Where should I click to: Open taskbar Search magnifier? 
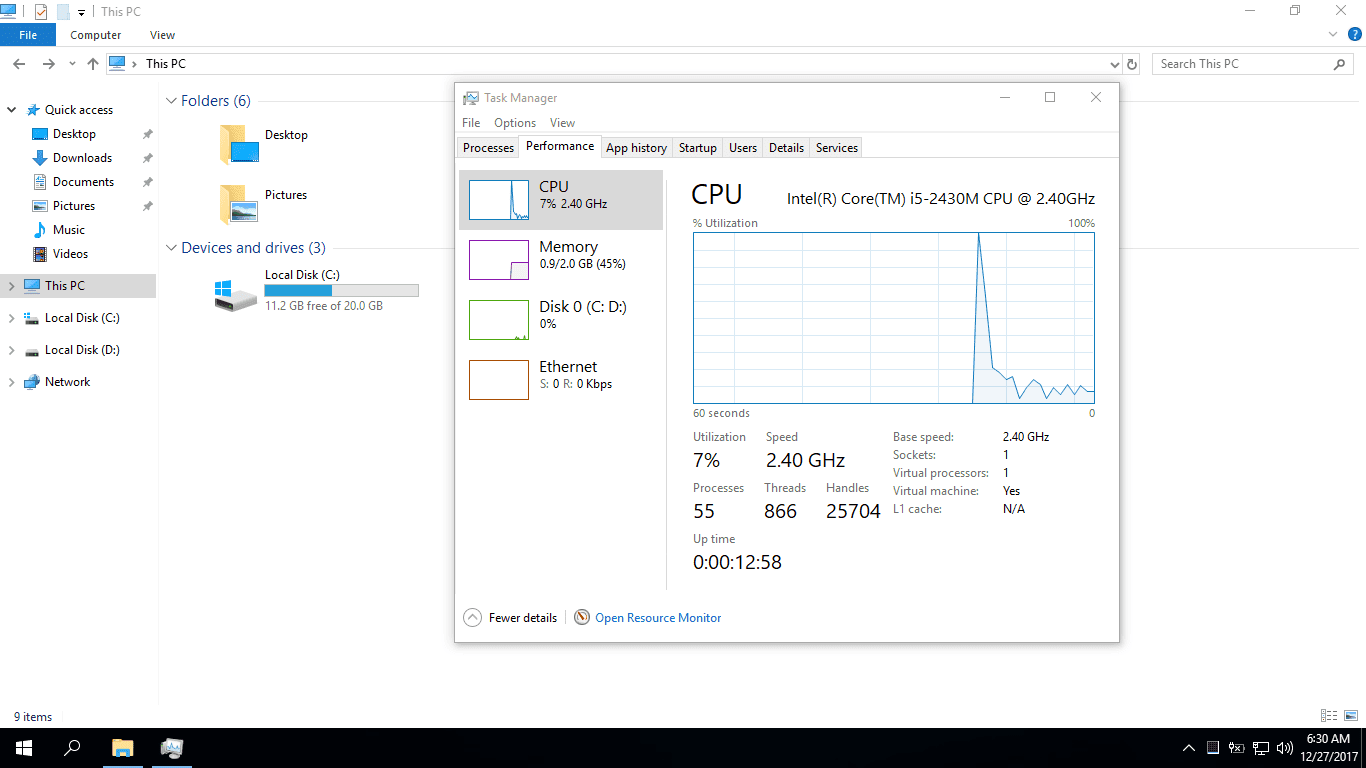tap(72, 748)
